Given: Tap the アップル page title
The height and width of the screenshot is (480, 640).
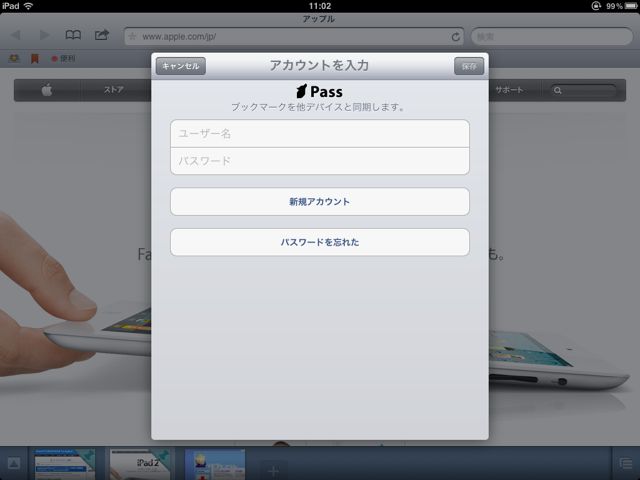Looking at the screenshot, I should coord(319,19).
